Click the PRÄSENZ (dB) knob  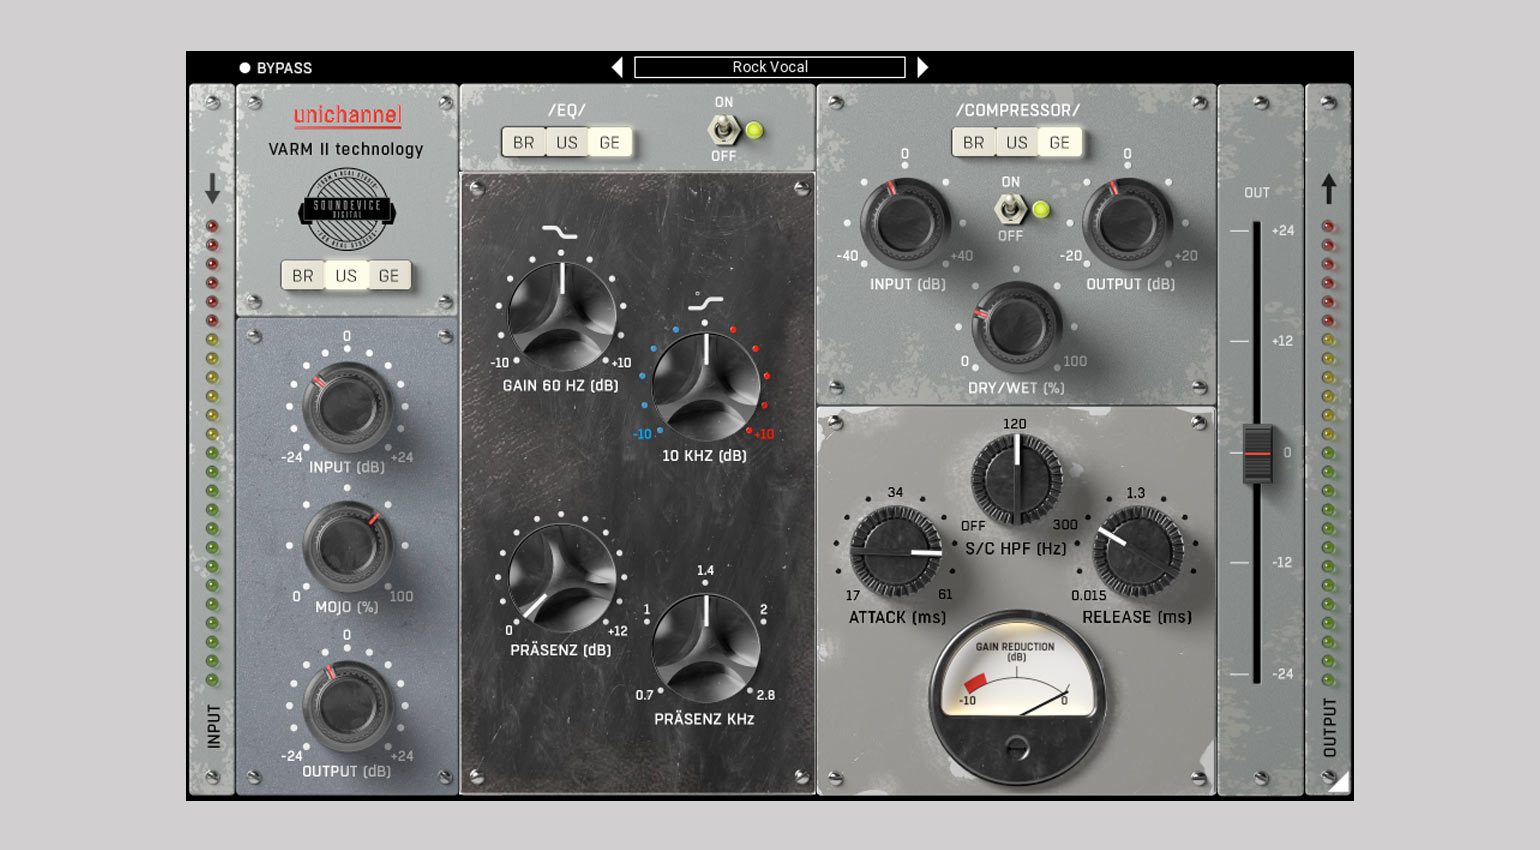(561, 577)
